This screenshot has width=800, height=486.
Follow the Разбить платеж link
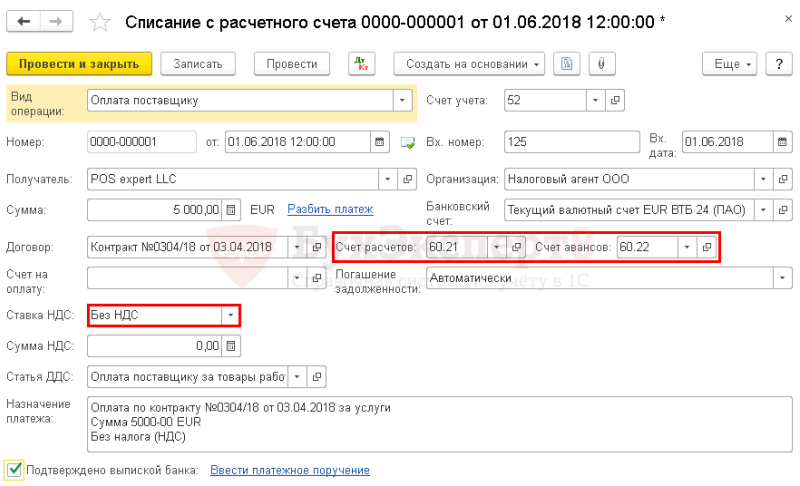click(x=330, y=209)
